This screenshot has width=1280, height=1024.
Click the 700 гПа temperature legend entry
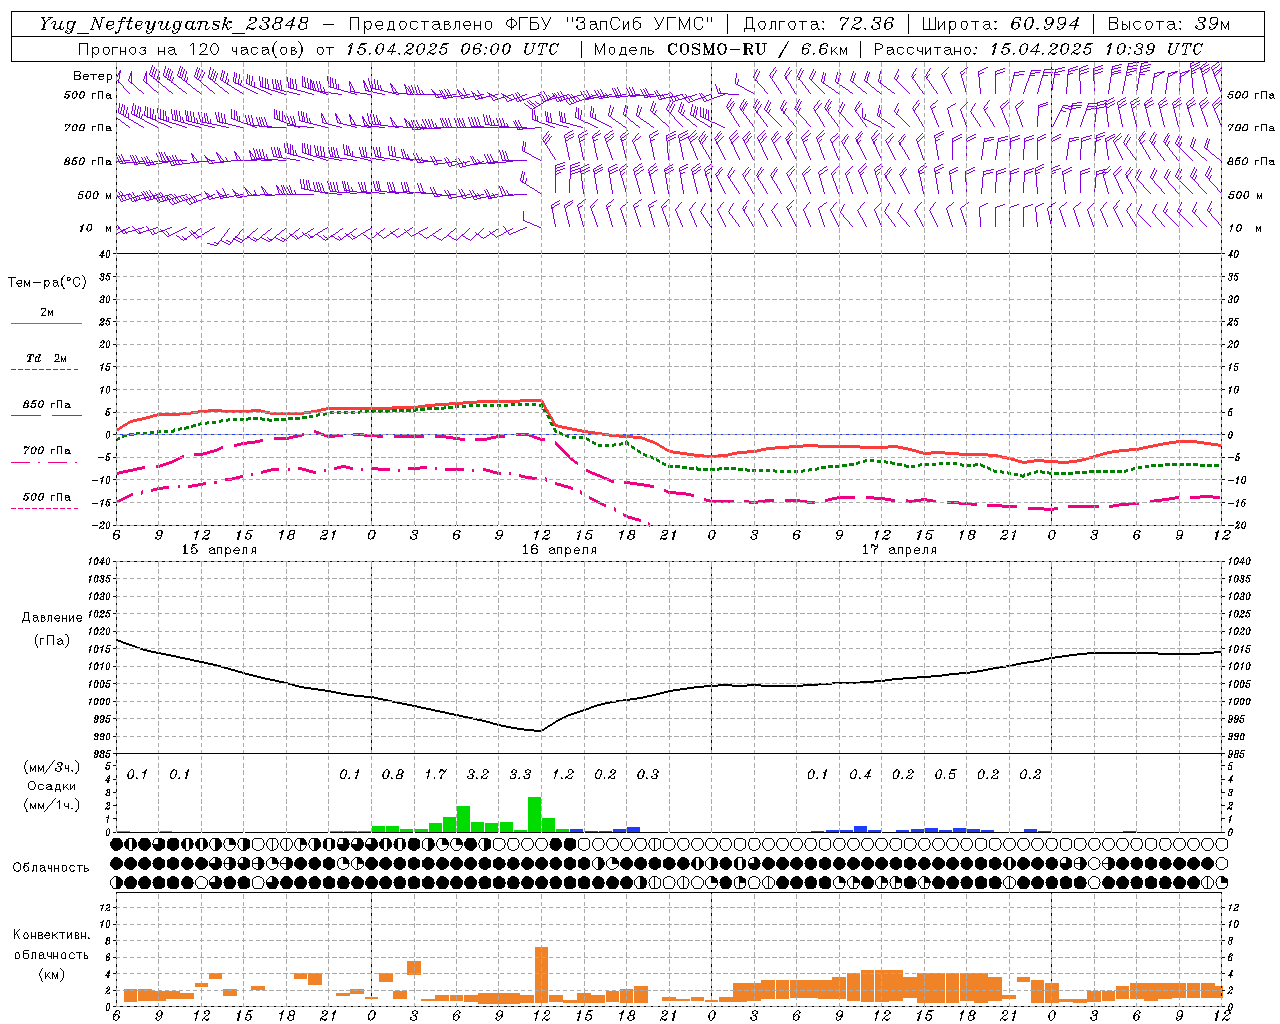(x=46, y=451)
